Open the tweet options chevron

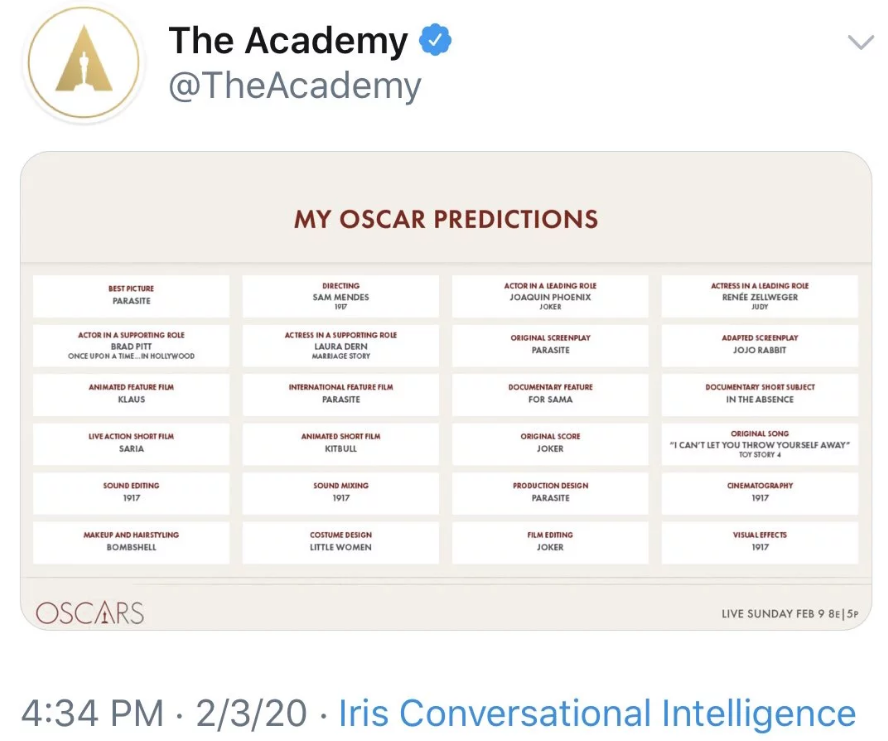861,42
